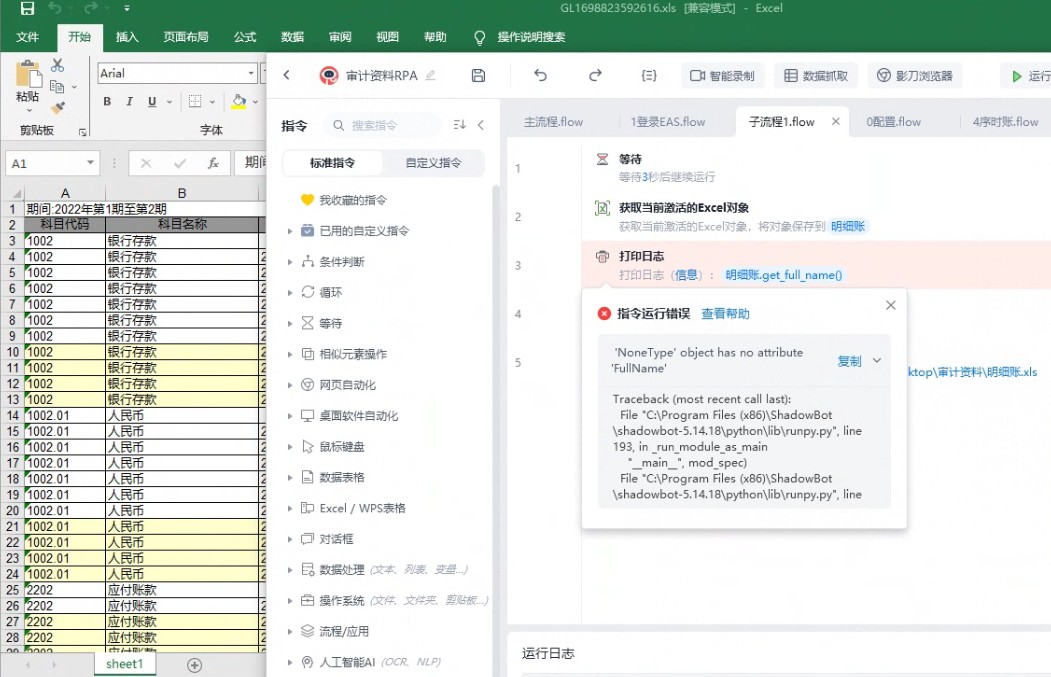Close the 指令运行错误 error popup

pyautogui.click(x=891, y=305)
